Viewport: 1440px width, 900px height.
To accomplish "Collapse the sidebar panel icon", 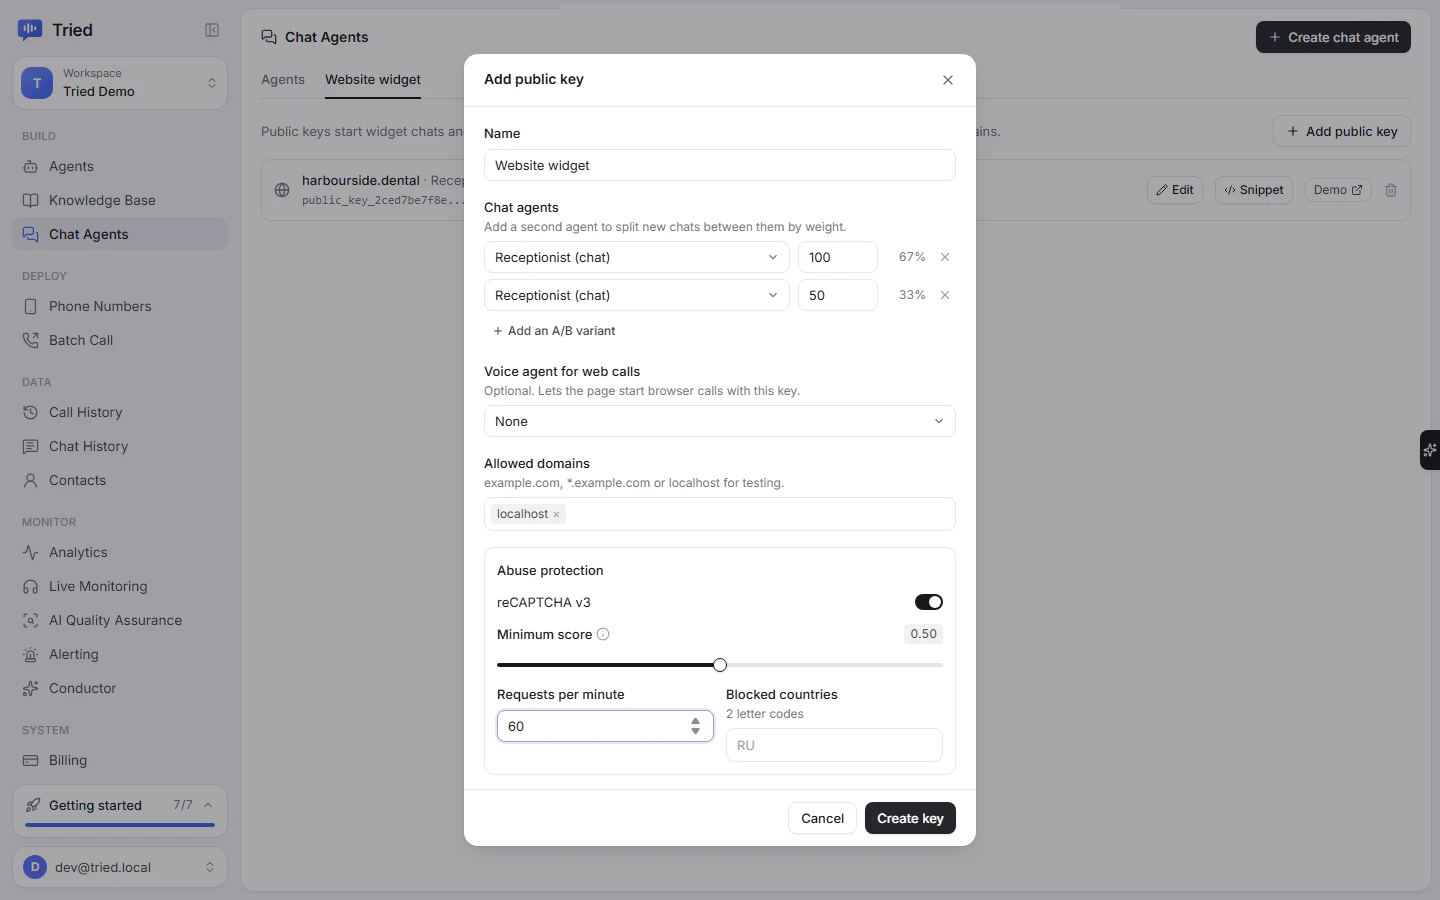I will [x=212, y=30].
